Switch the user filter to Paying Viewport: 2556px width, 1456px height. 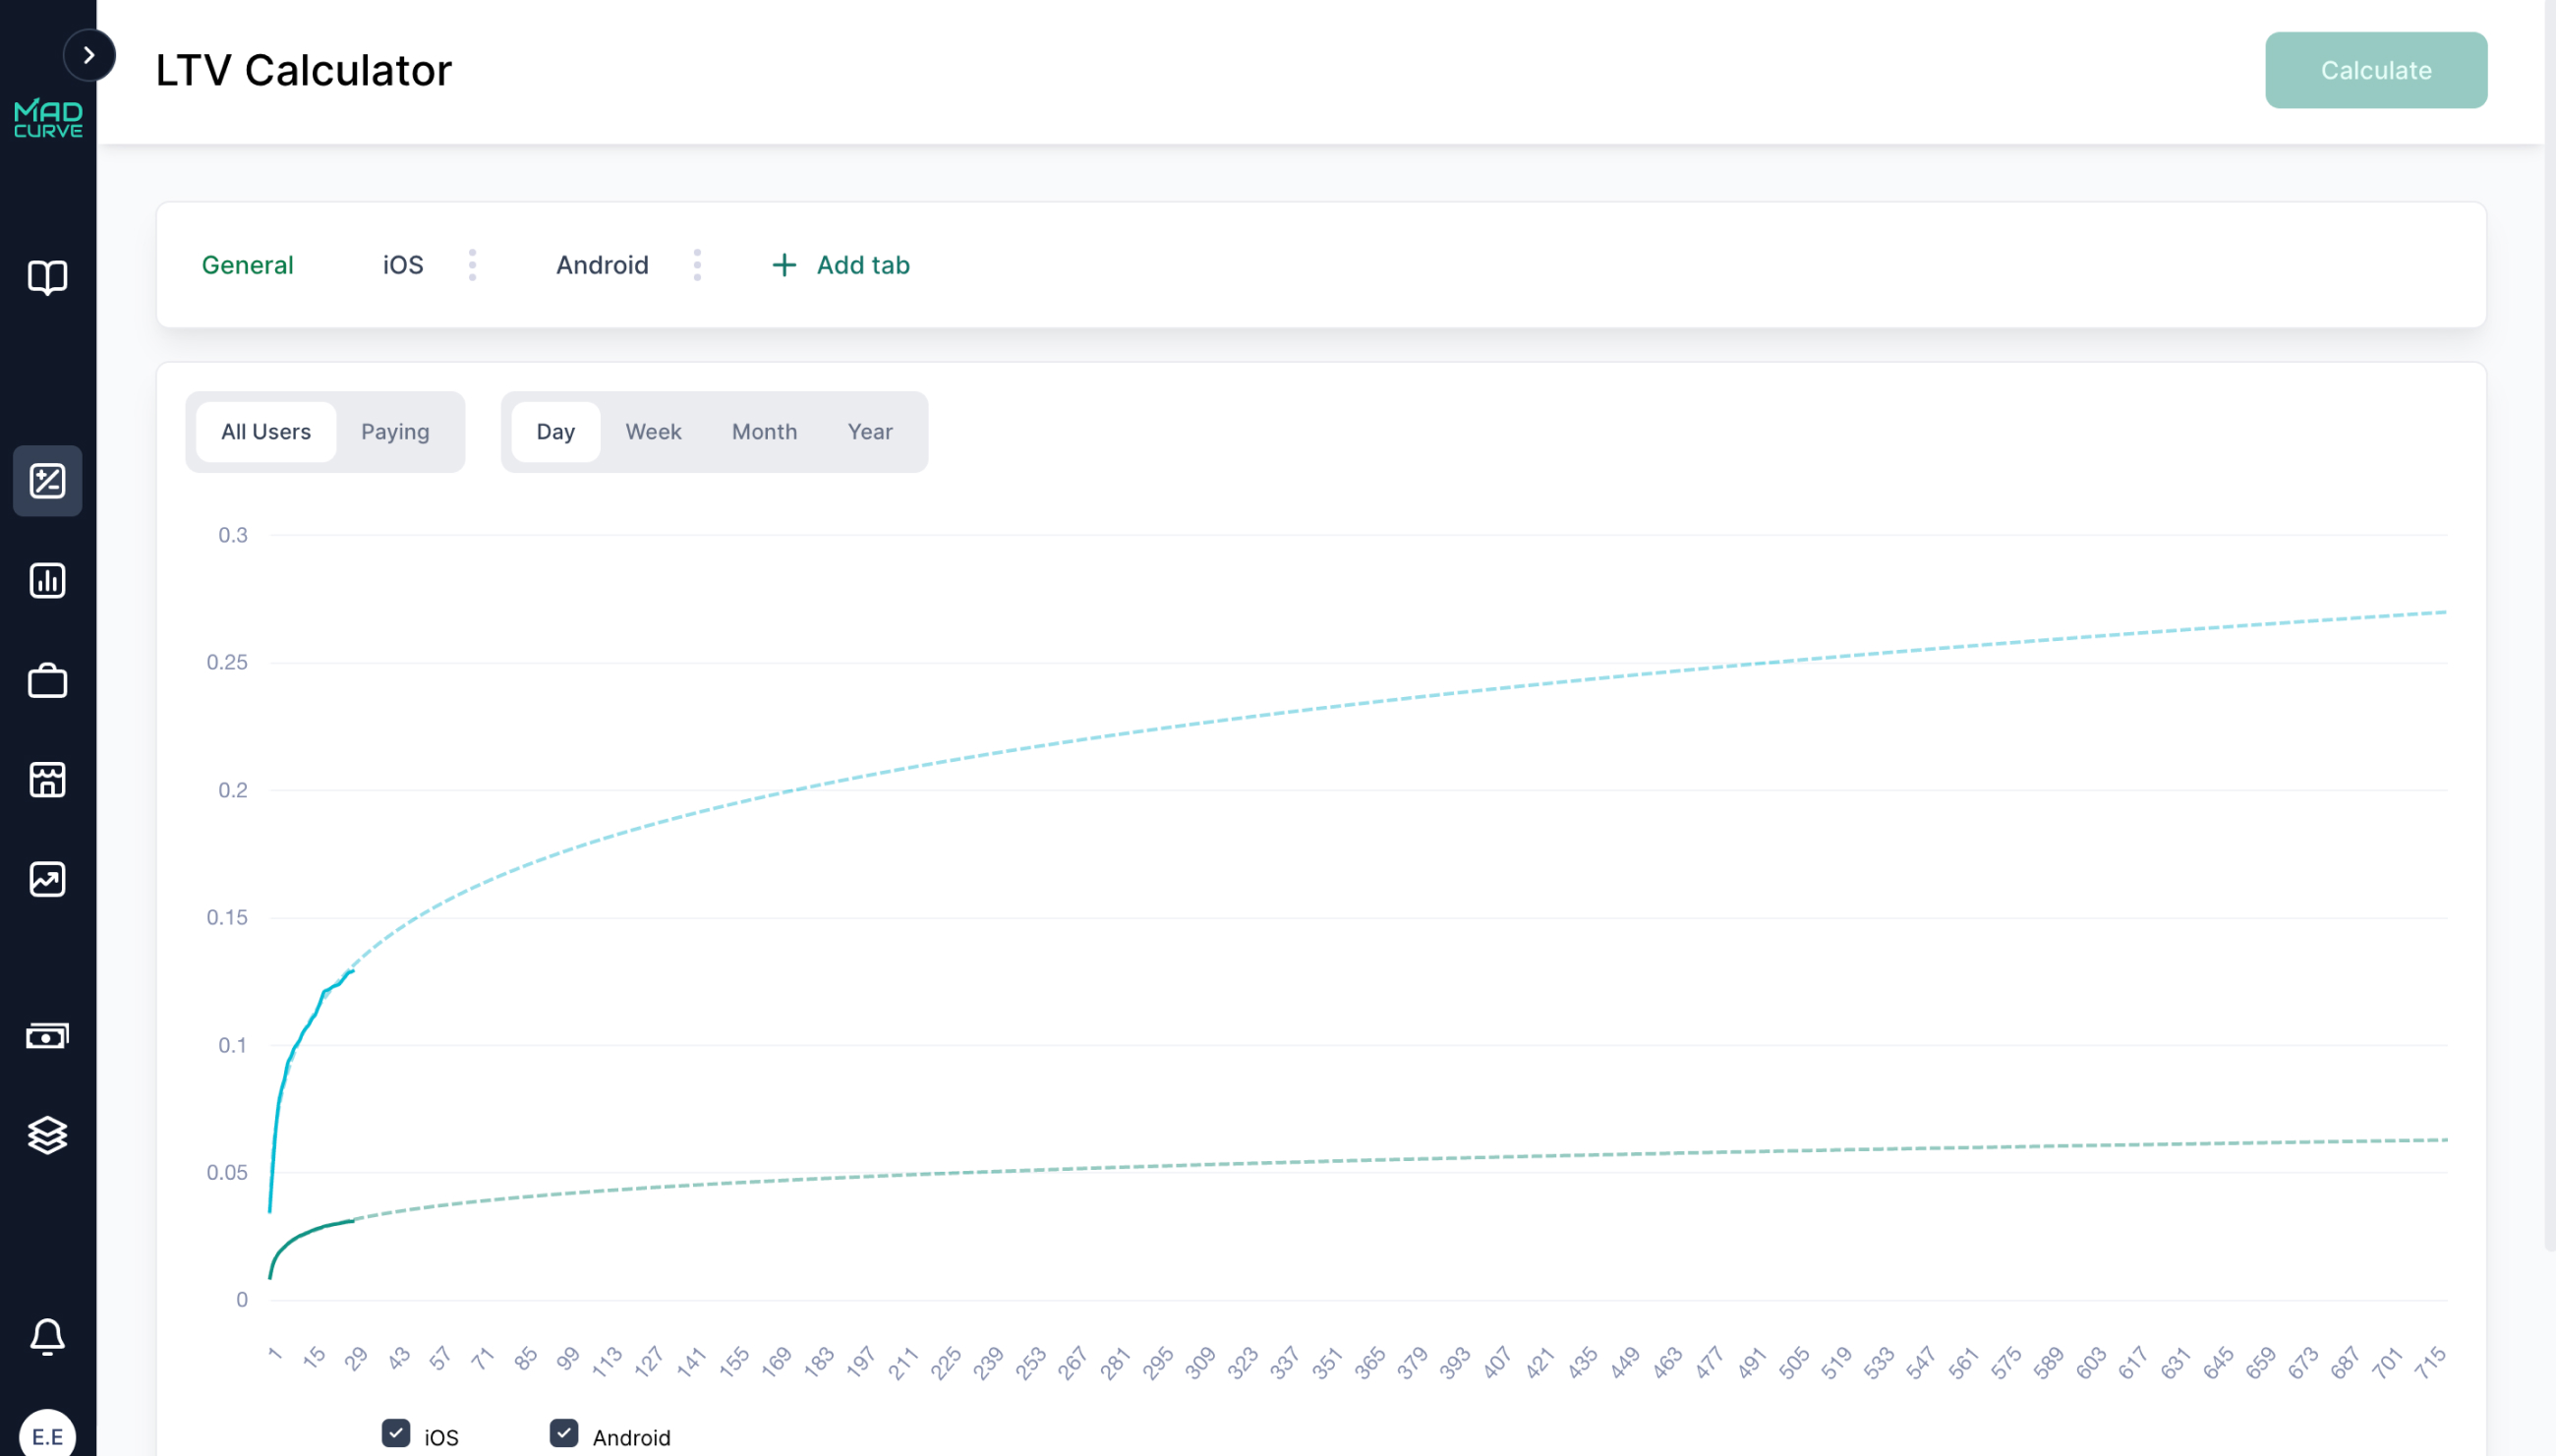point(395,431)
